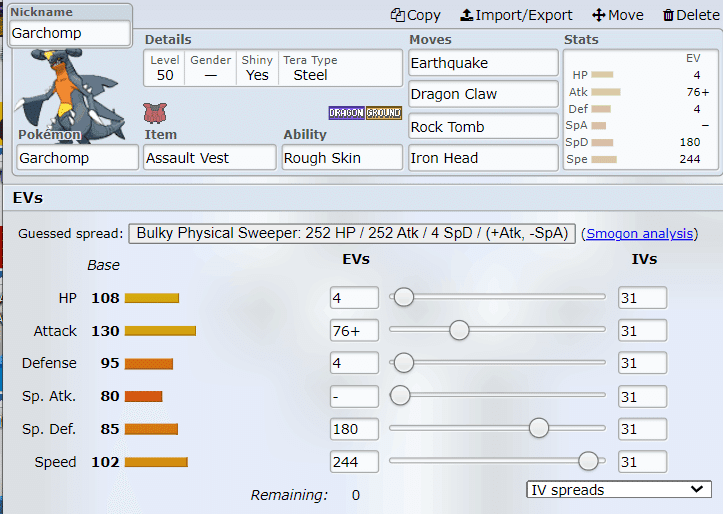The width and height of the screenshot is (723, 514).
Task: Click the Sp. Atk. IV input box
Action: [642, 396]
